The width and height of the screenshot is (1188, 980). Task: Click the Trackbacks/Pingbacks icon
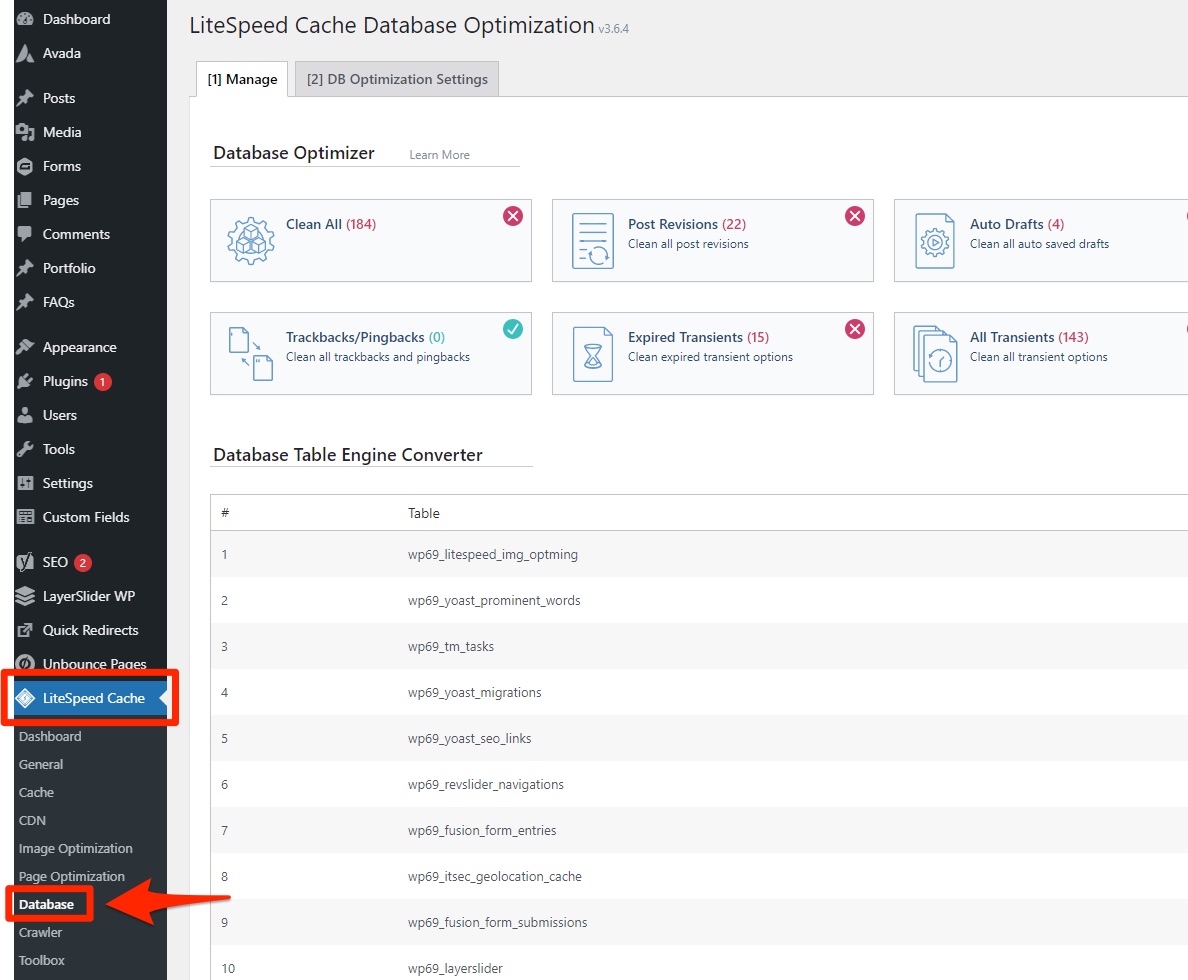[x=250, y=353]
